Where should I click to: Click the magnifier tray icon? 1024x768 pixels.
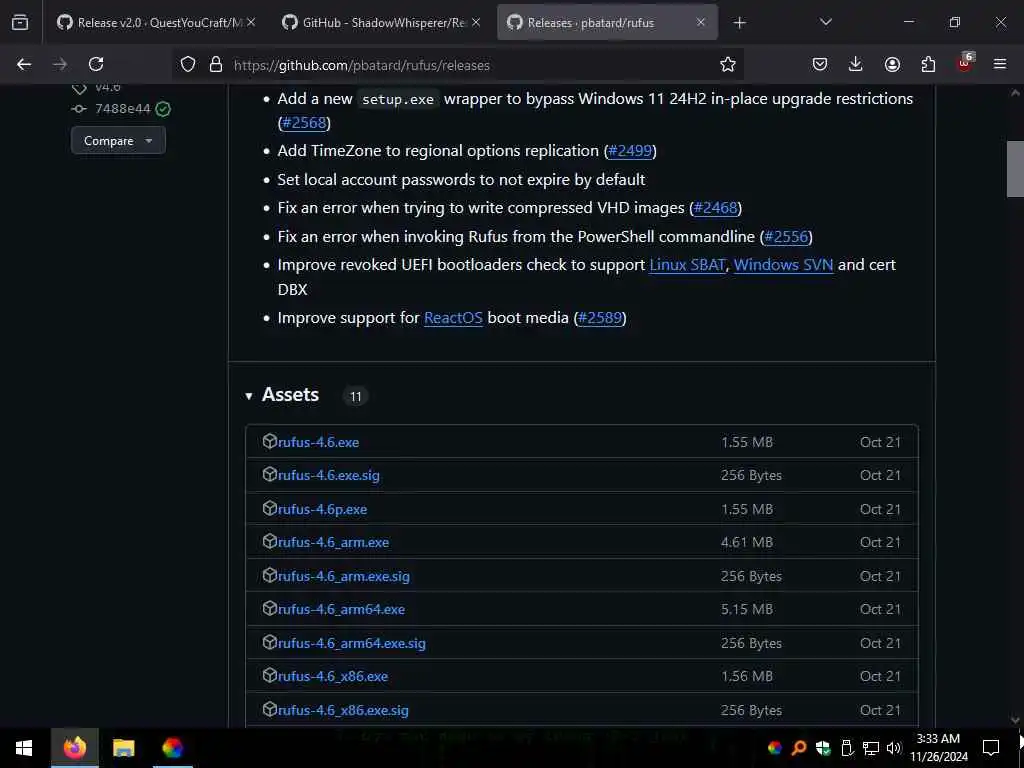point(799,748)
